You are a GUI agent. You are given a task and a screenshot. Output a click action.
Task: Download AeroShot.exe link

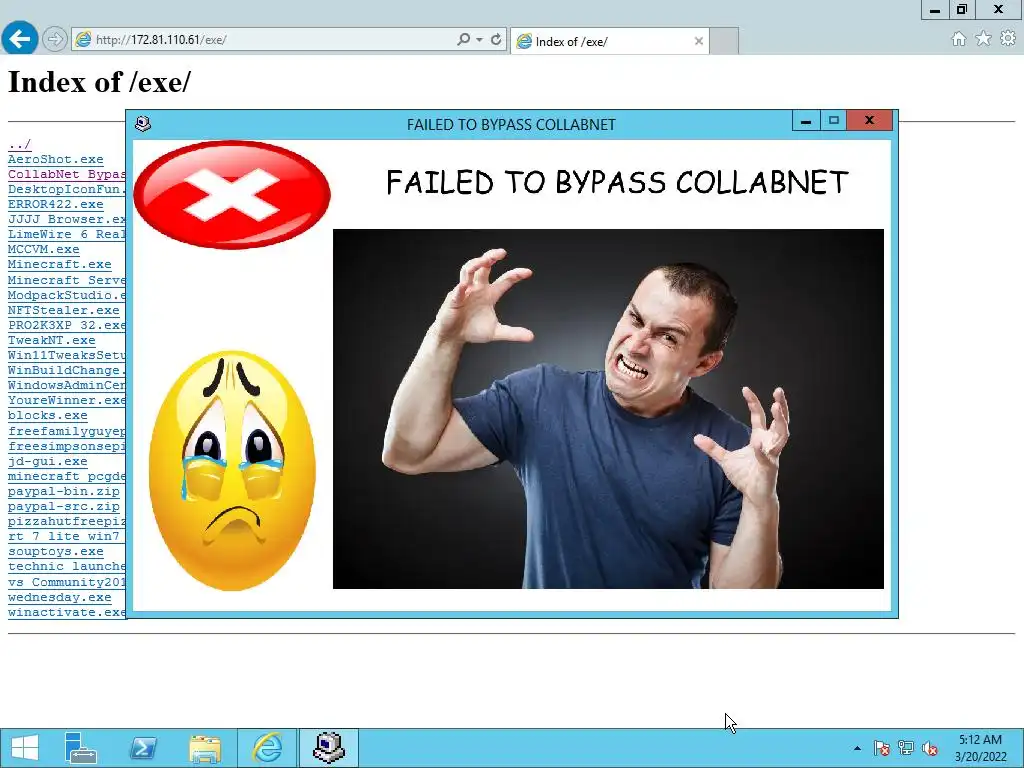56,159
